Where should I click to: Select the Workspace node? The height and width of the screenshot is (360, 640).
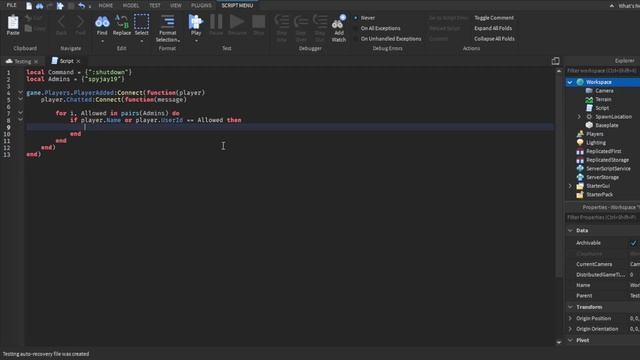(x=598, y=82)
